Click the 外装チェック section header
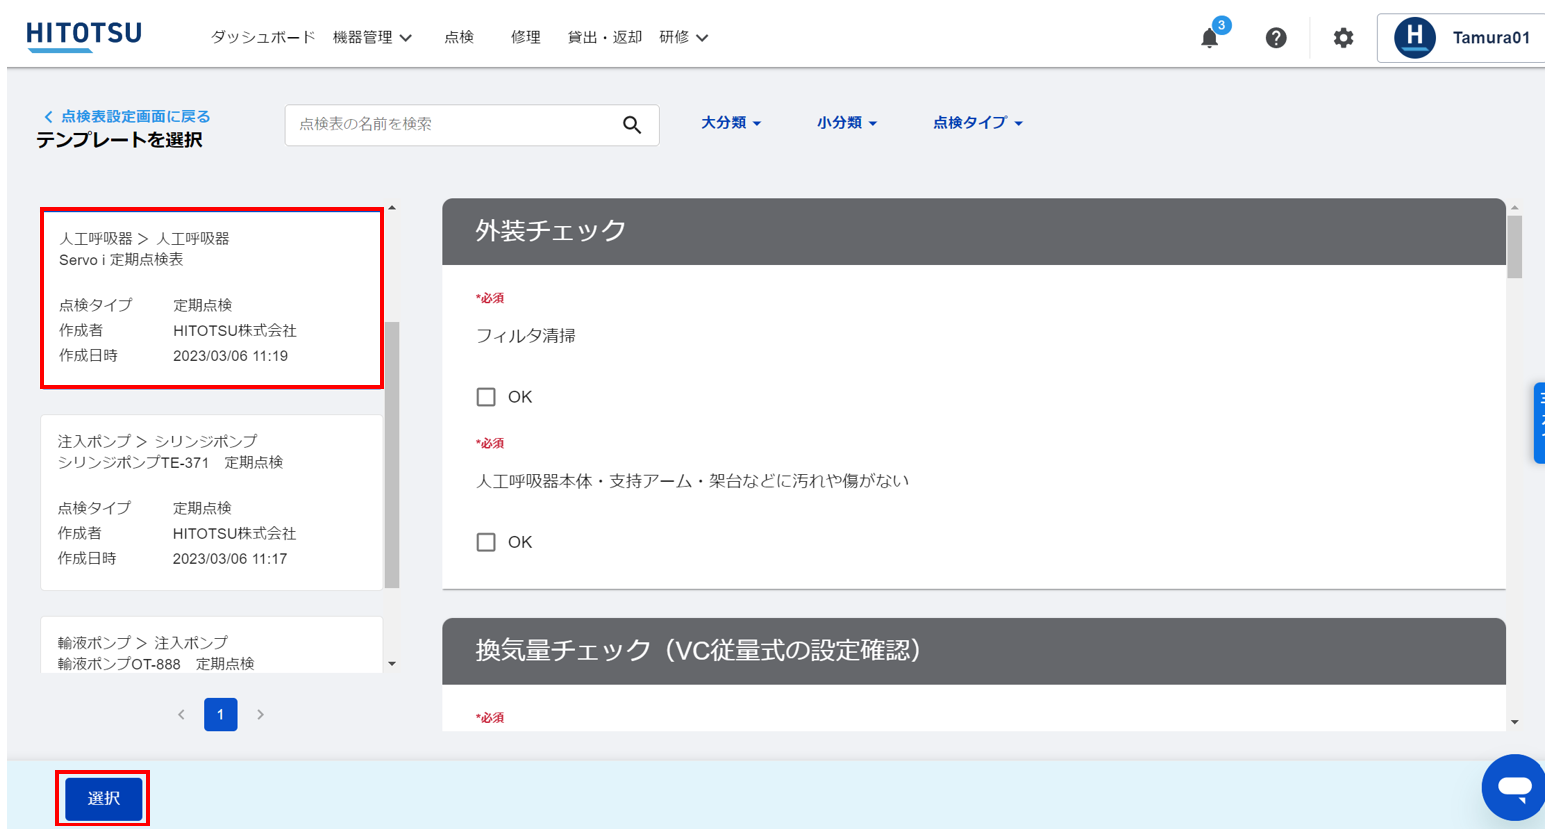Viewport: 1549px width, 829px height. point(974,231)
